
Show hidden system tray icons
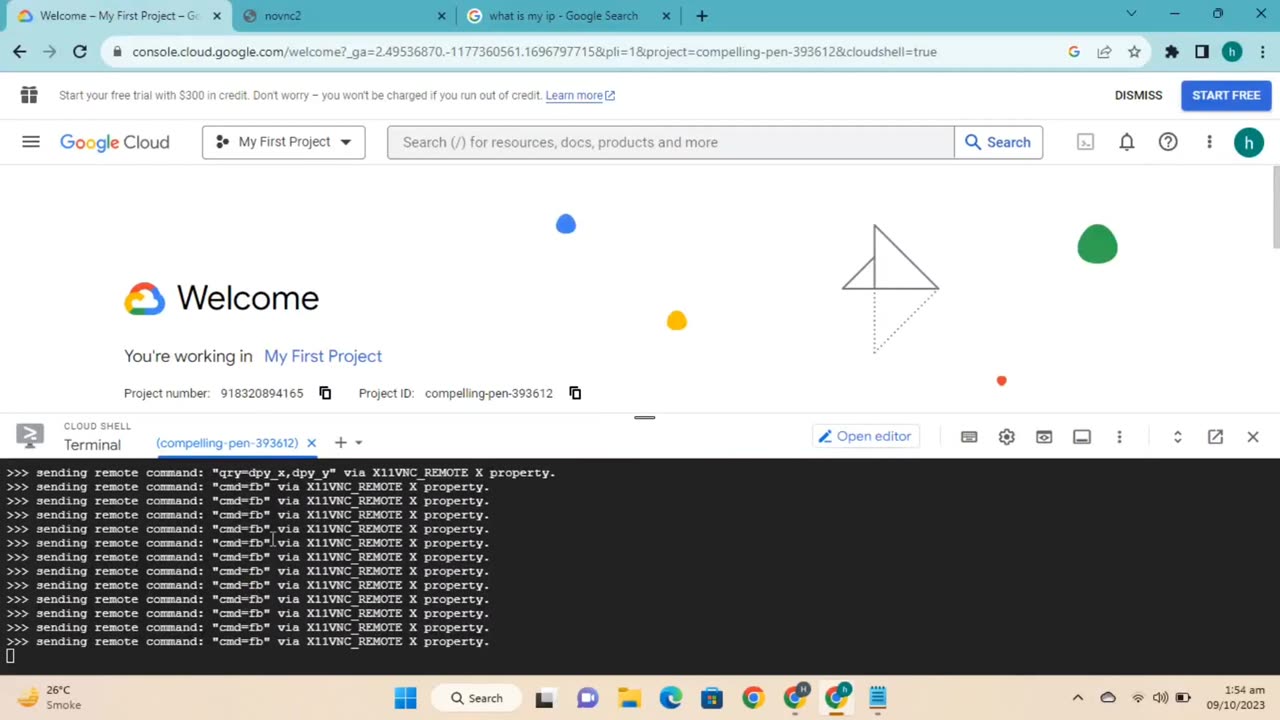(1077, 698)
